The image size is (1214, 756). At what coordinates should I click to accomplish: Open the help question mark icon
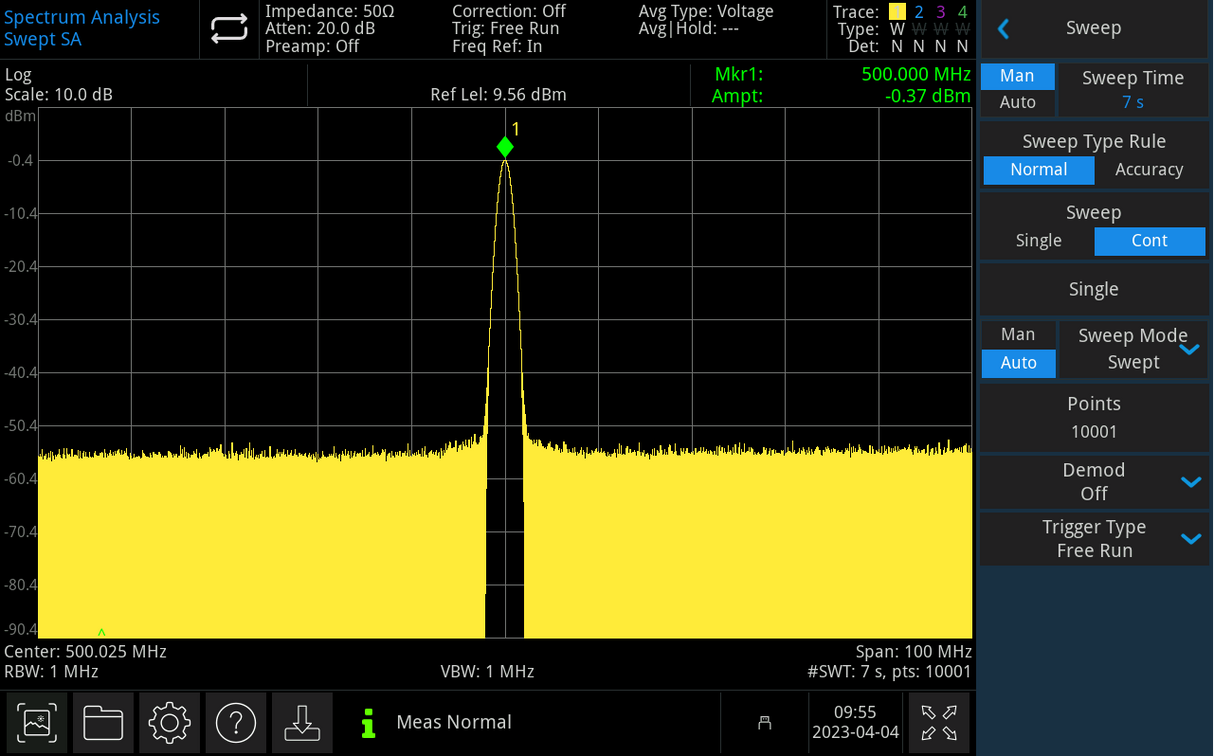(236, 722)
